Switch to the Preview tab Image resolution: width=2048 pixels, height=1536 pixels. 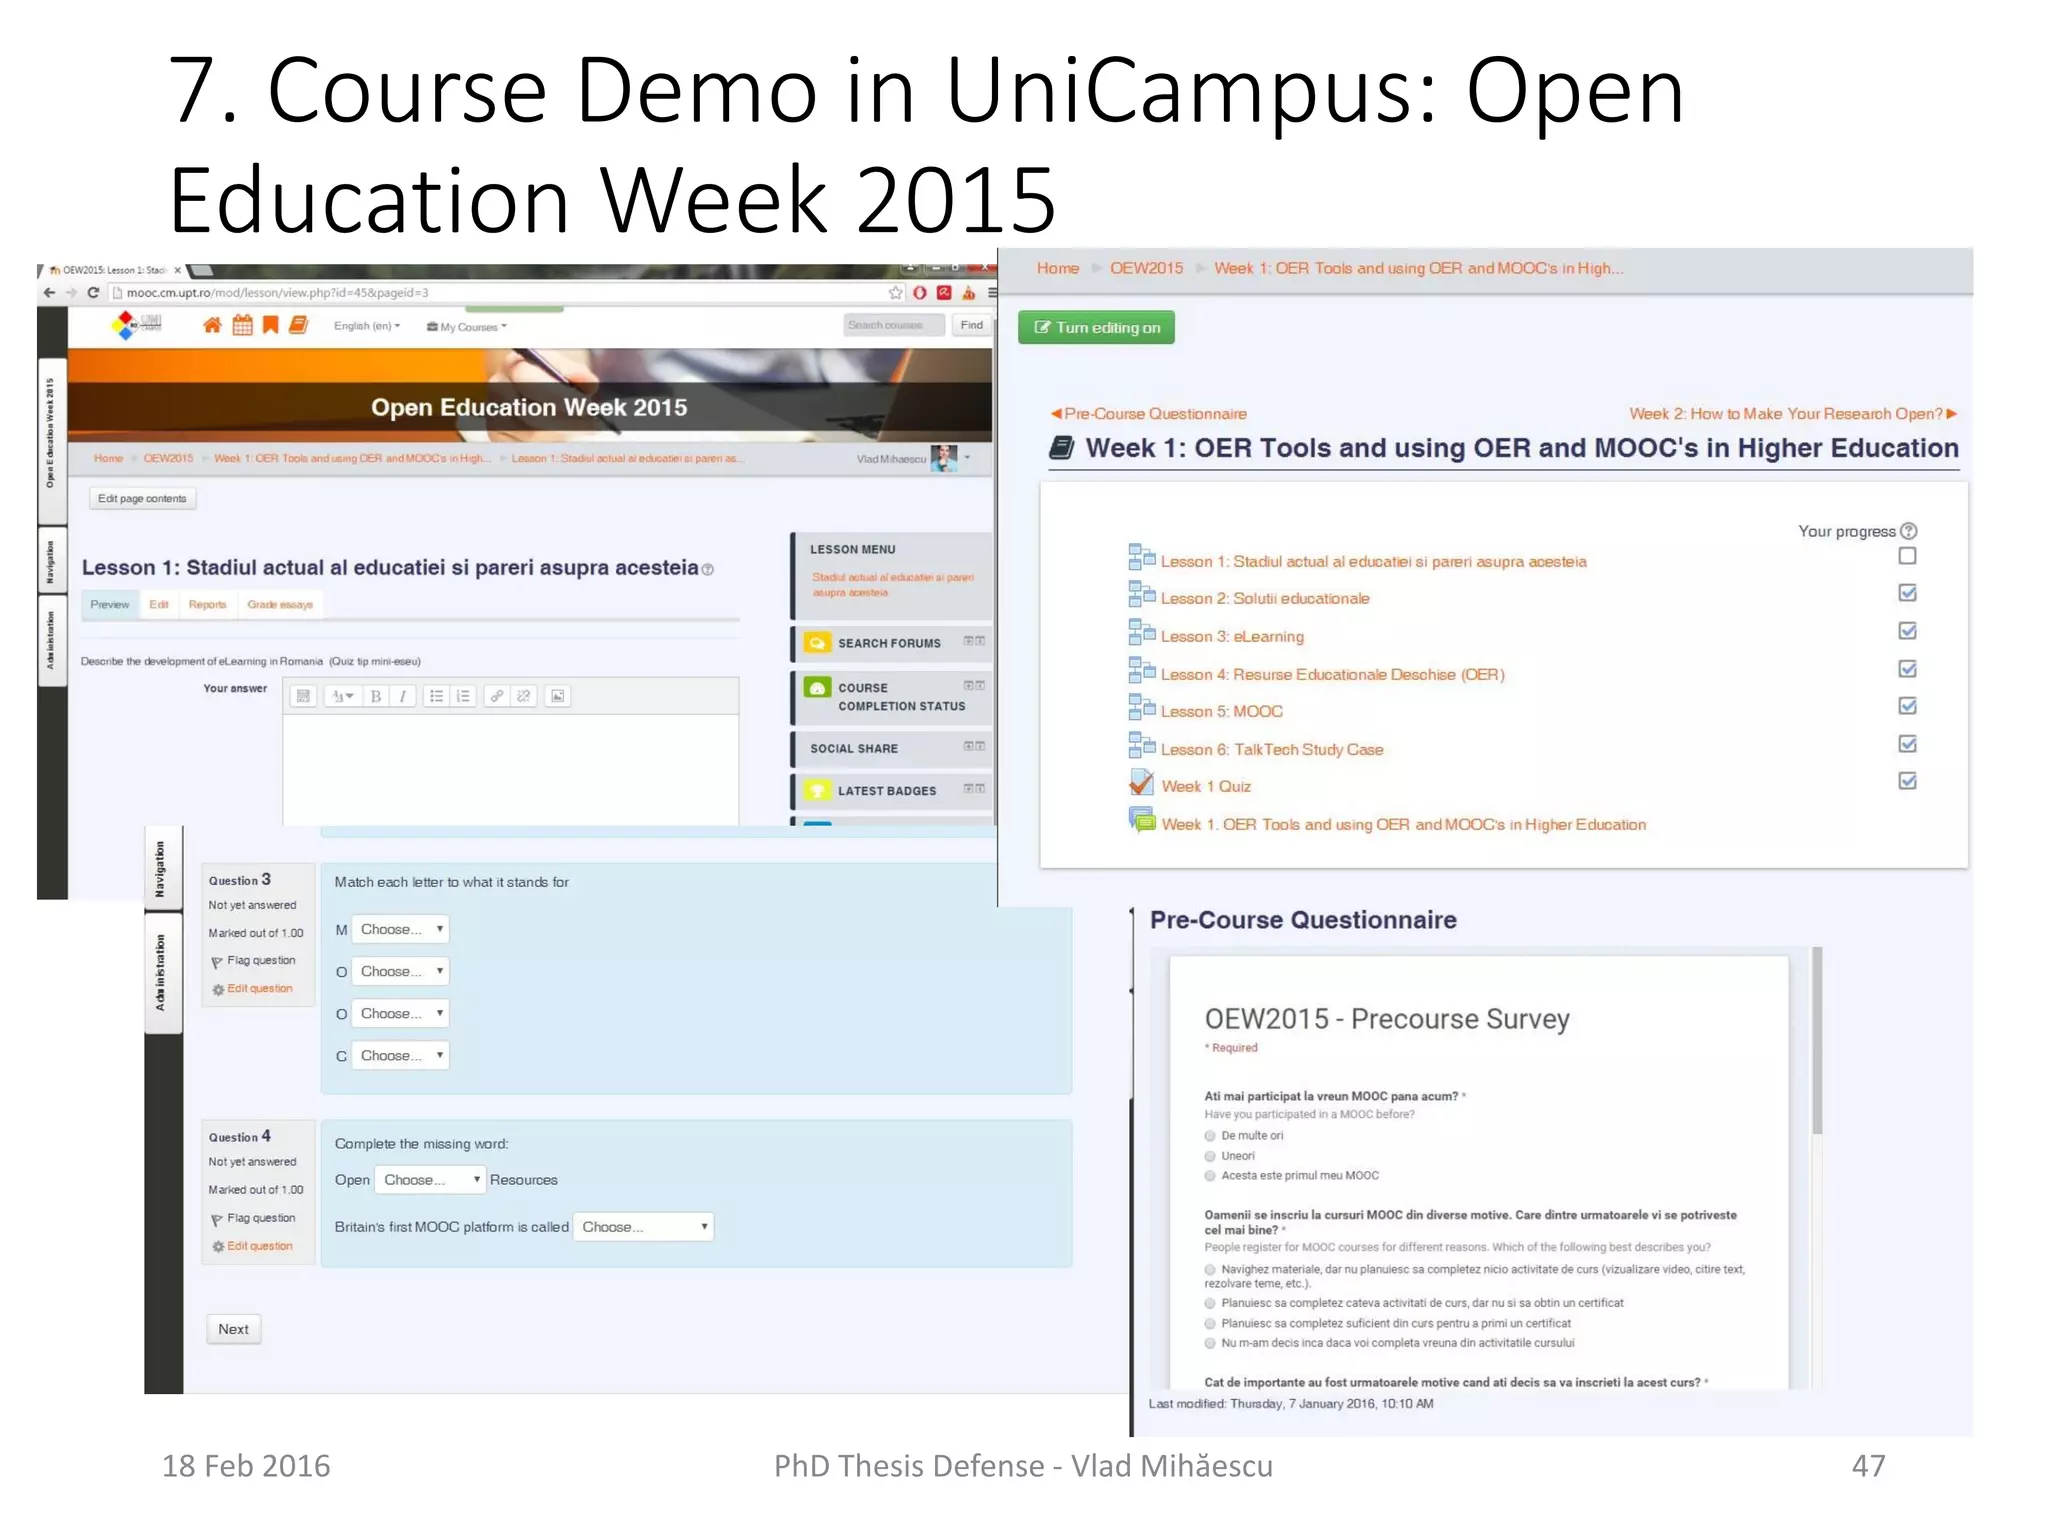[110, 604]
